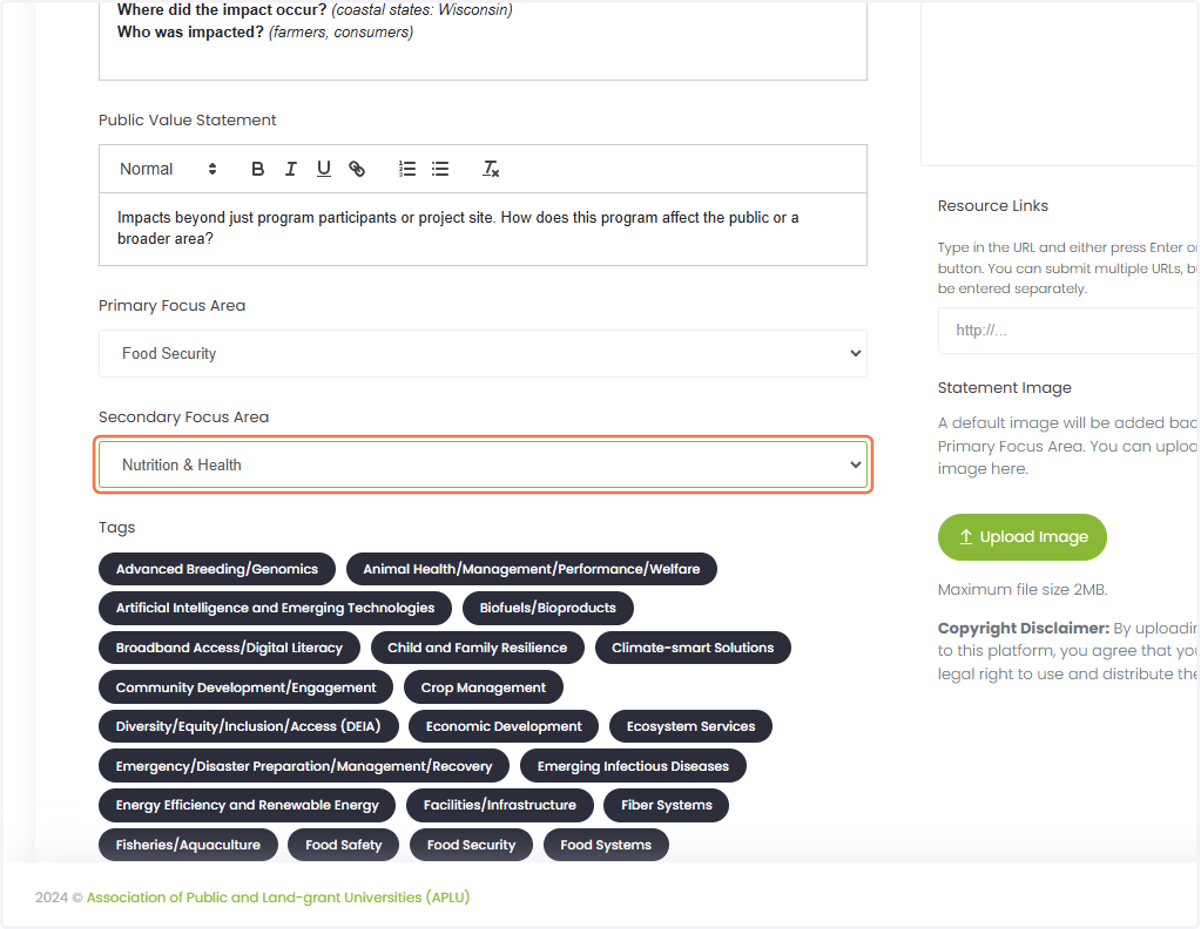Select the Ecosystem Services tag
Screen dimensions: 1200x929
[x=691, y=726]
